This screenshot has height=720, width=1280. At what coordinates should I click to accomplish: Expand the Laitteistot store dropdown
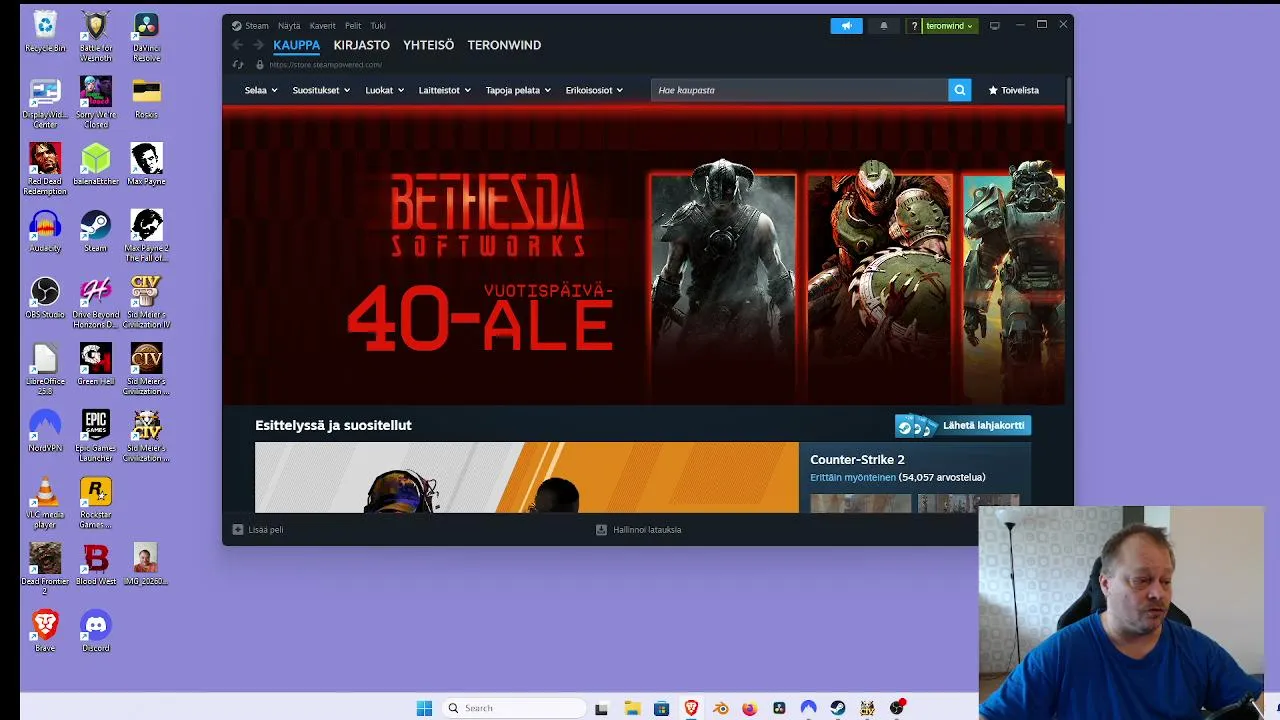[445, 90]
